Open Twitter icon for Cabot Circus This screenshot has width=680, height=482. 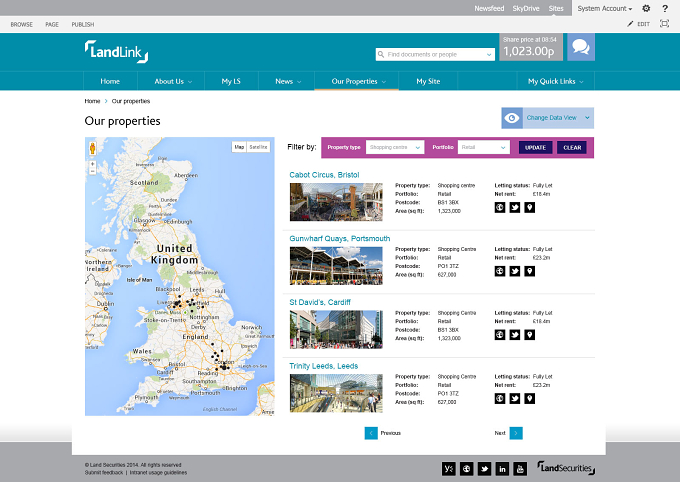[514, 207]
